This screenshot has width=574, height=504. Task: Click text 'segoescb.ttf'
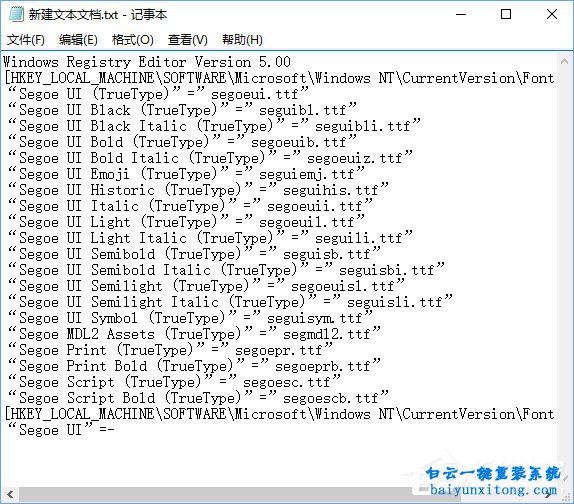tap(331, 398)
